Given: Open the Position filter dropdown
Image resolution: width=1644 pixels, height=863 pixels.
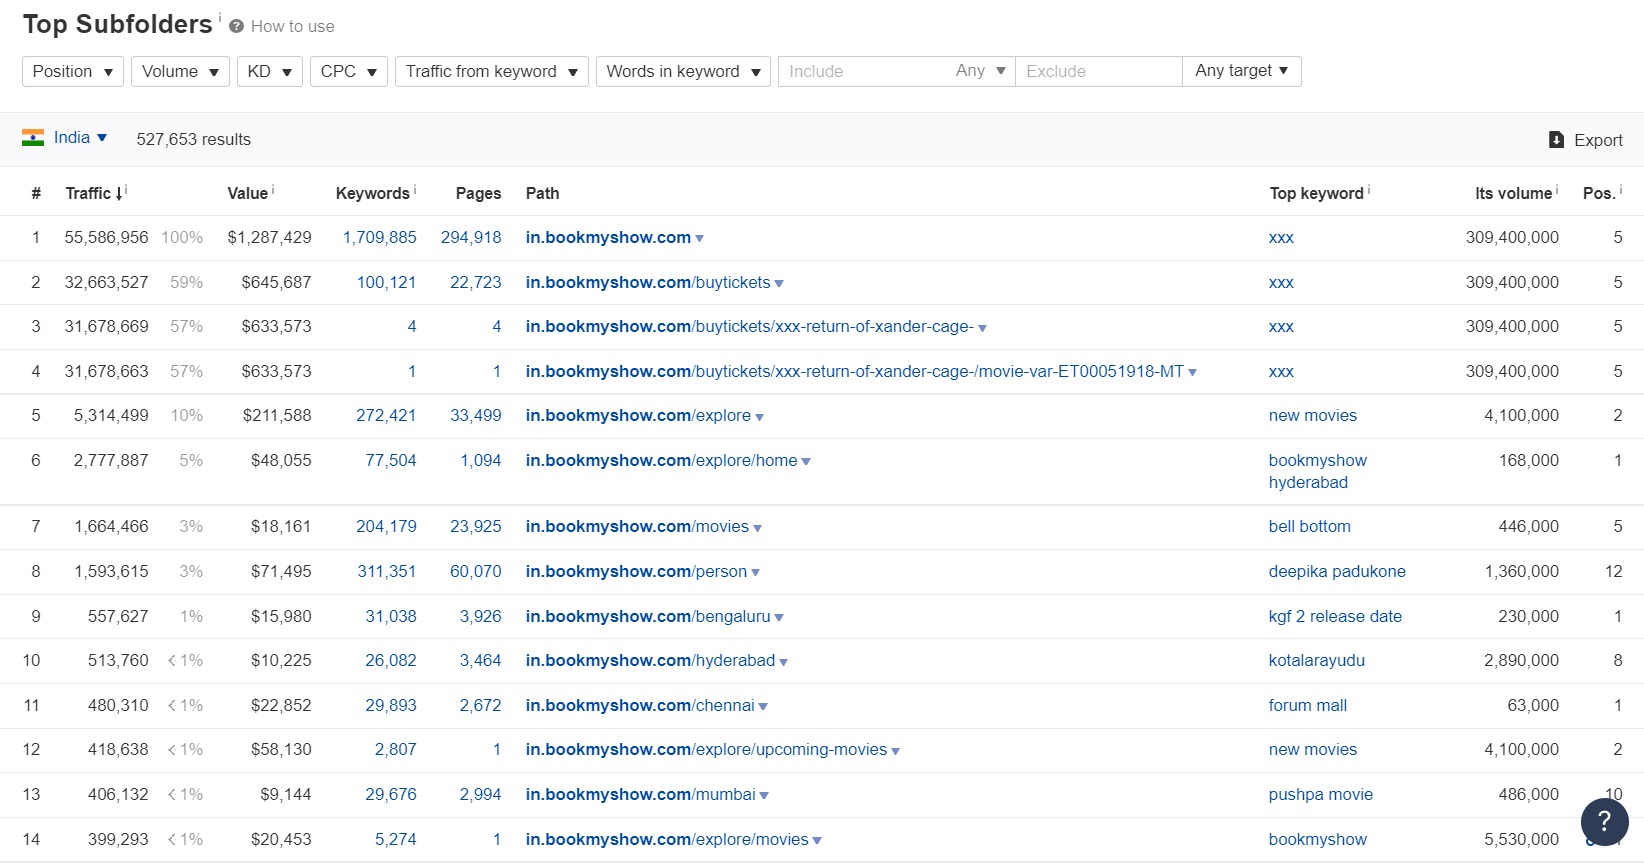Looking at the screenshot, I should pyautogui.click(x=73, y=71).
